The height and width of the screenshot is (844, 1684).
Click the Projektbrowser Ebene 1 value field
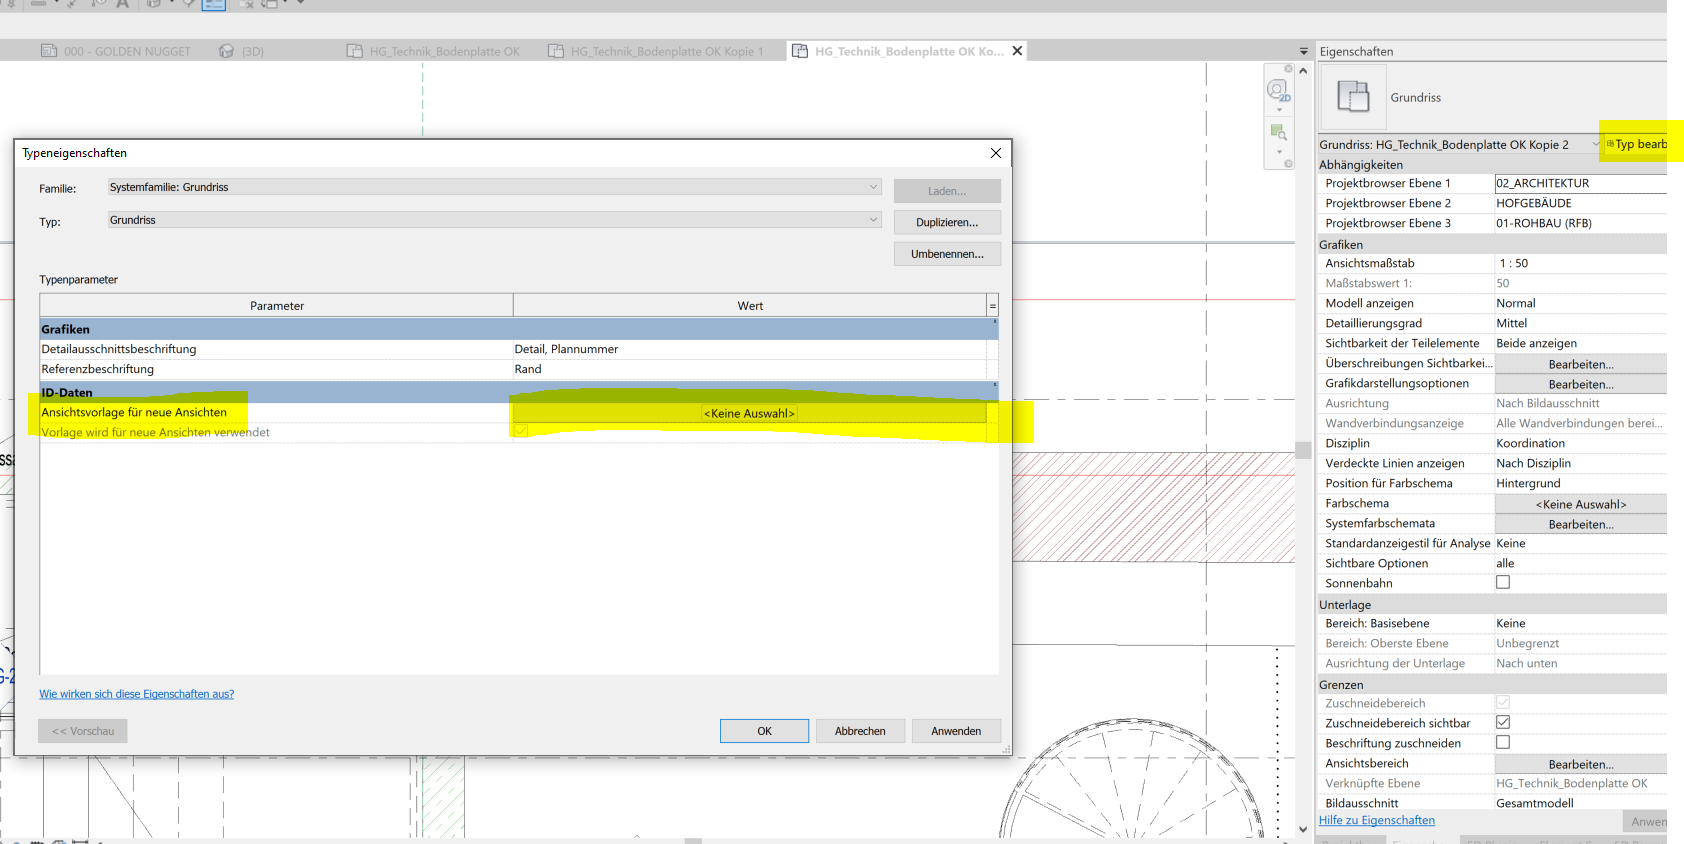1580,183
